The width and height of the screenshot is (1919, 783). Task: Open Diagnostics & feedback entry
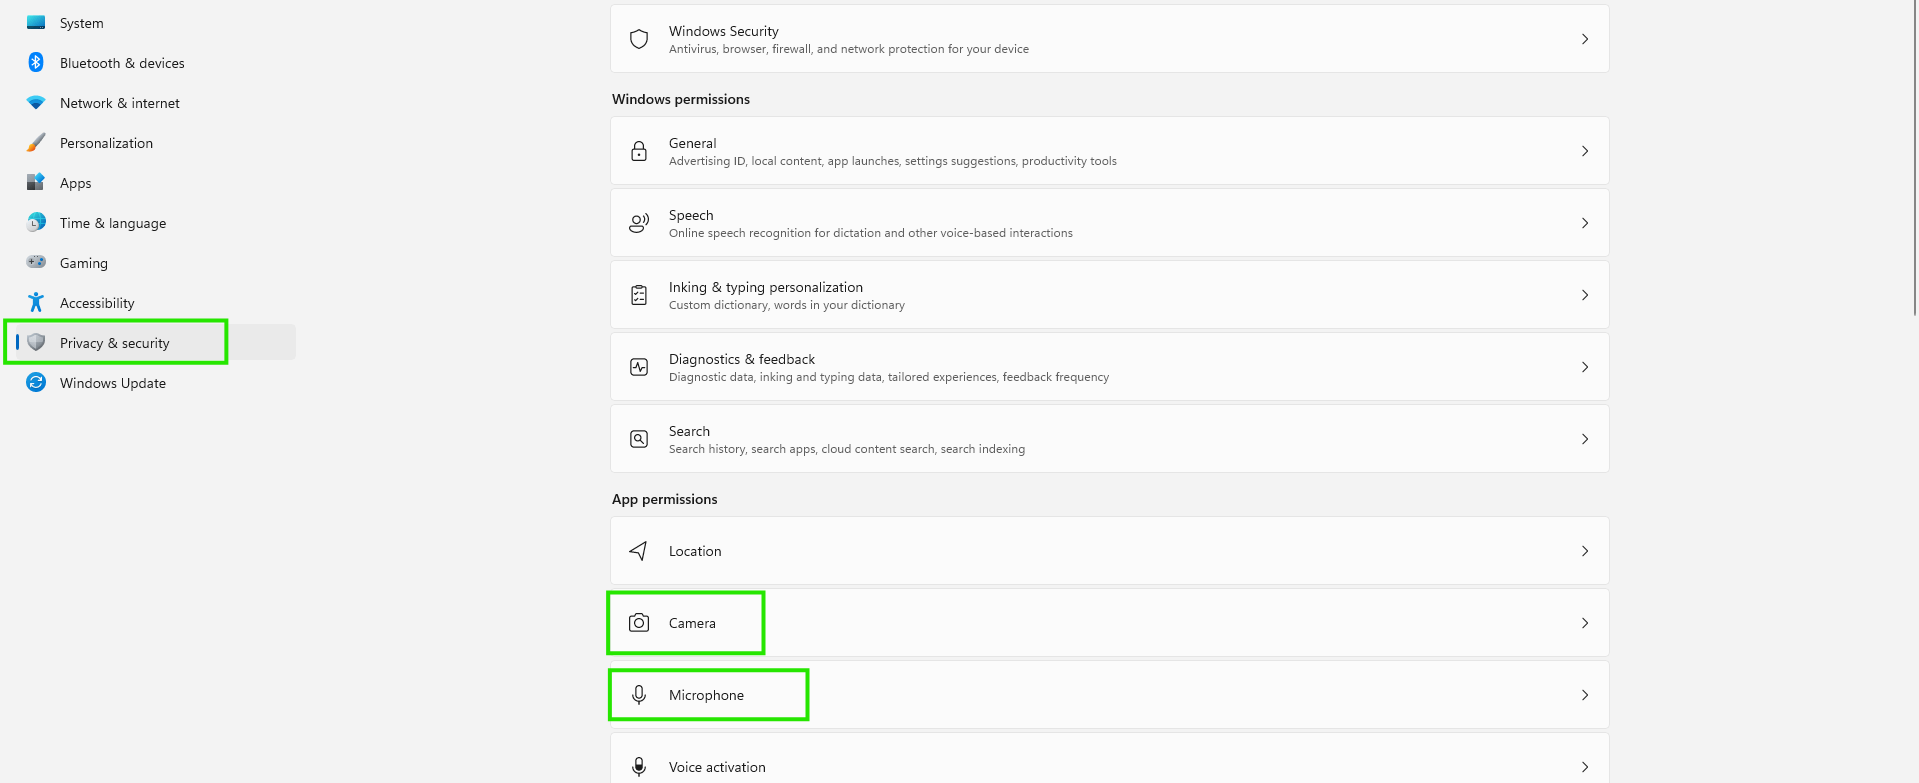pos(1109,367)
